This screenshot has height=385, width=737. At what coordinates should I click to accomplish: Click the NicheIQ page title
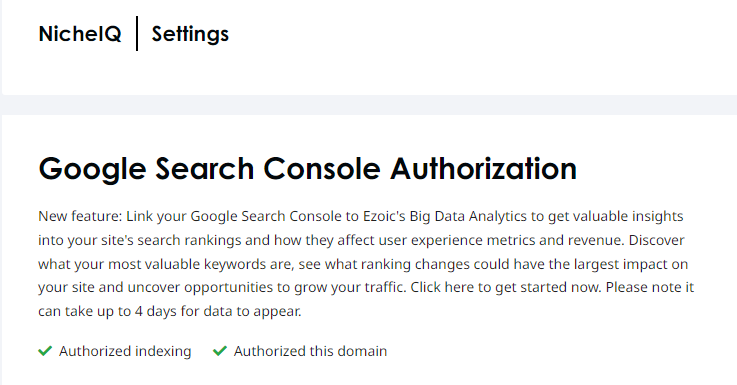80,34
